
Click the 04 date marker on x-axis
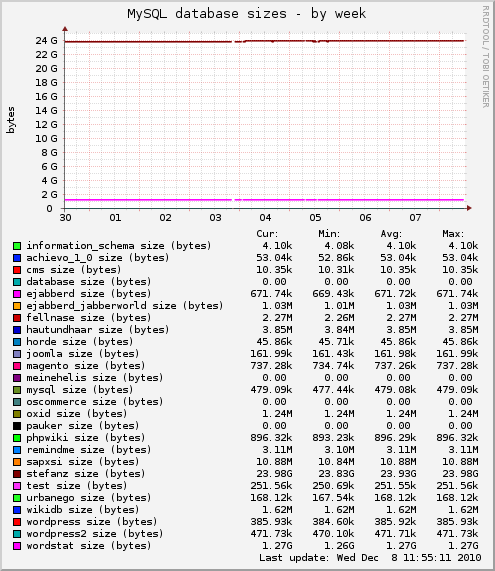265,218
